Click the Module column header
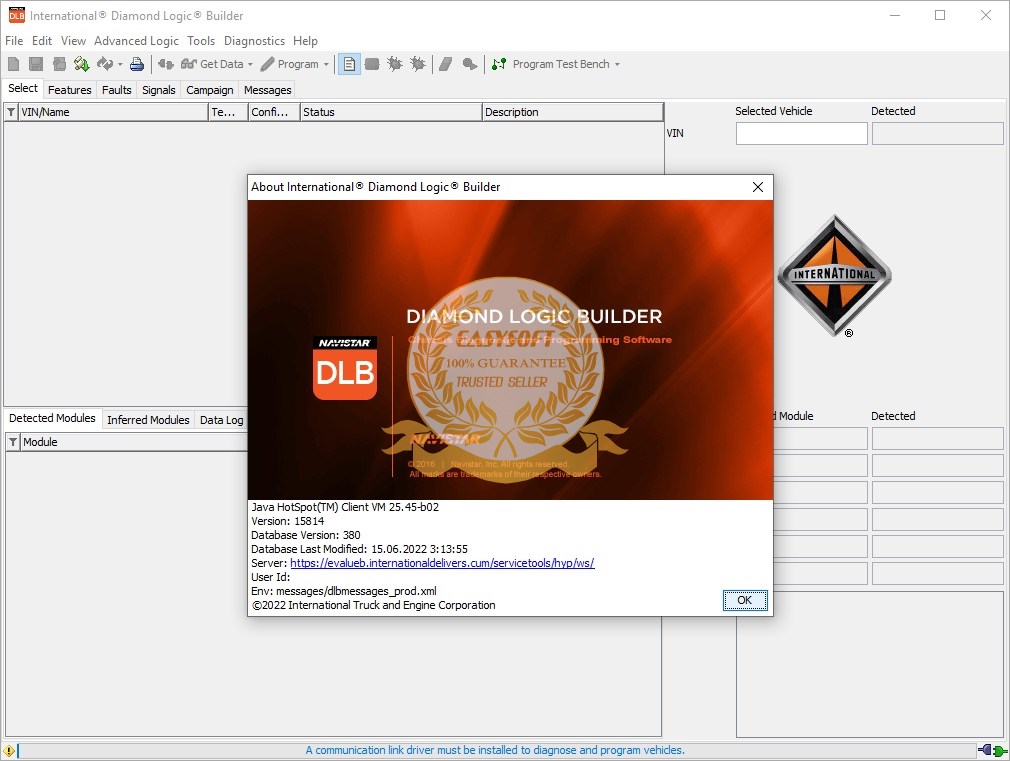Screen dimensions: 1010x761 click(x=134, y=442)
